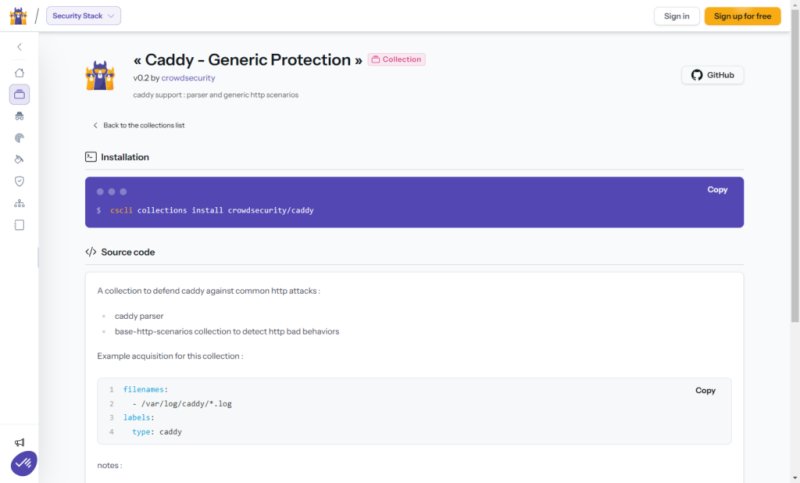Image resolution: width=800 pixels, height=483 pixels.
Task: Open the paint bucket icon in sidebar
Action: (19, 160)
